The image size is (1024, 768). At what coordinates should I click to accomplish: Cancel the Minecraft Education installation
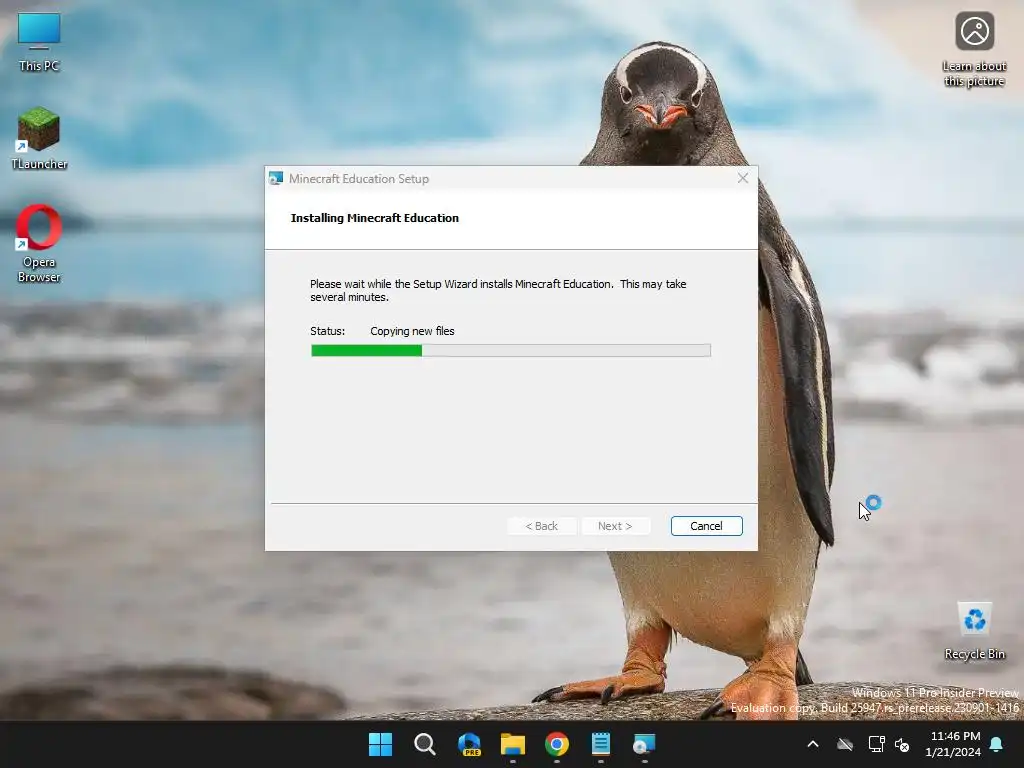(706, 526)
